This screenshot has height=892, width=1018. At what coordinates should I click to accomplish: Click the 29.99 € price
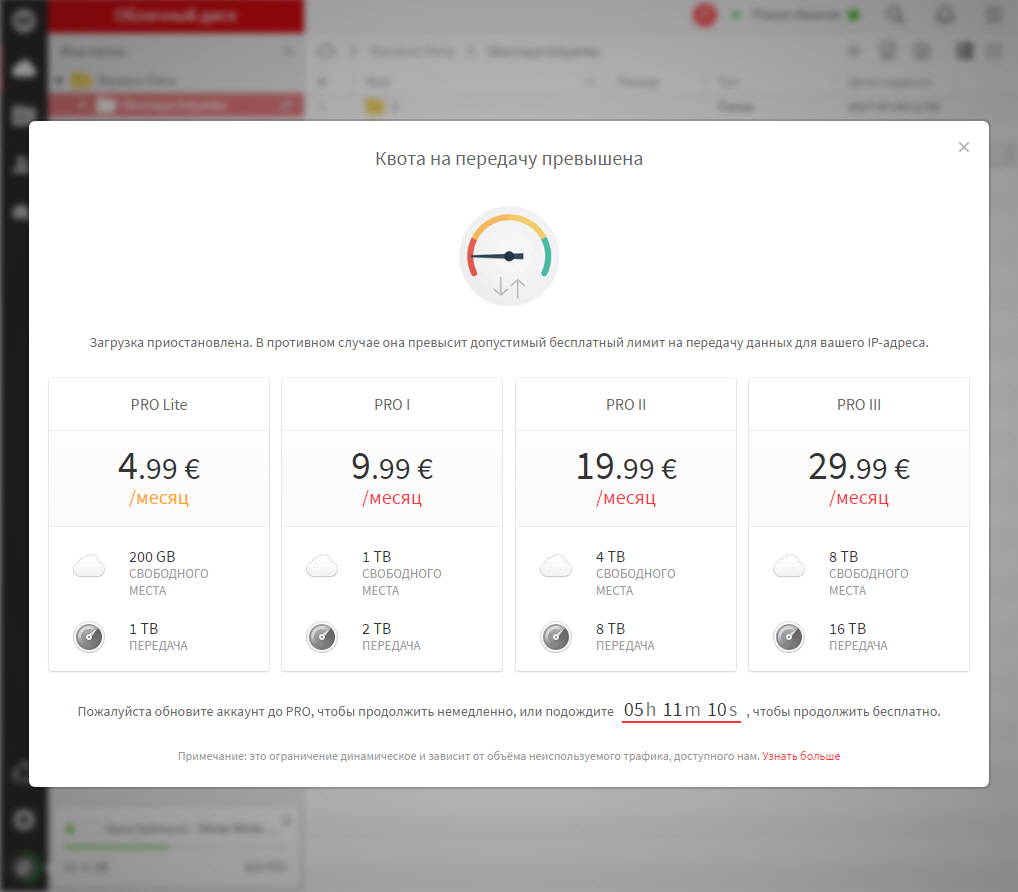point(859,467)
